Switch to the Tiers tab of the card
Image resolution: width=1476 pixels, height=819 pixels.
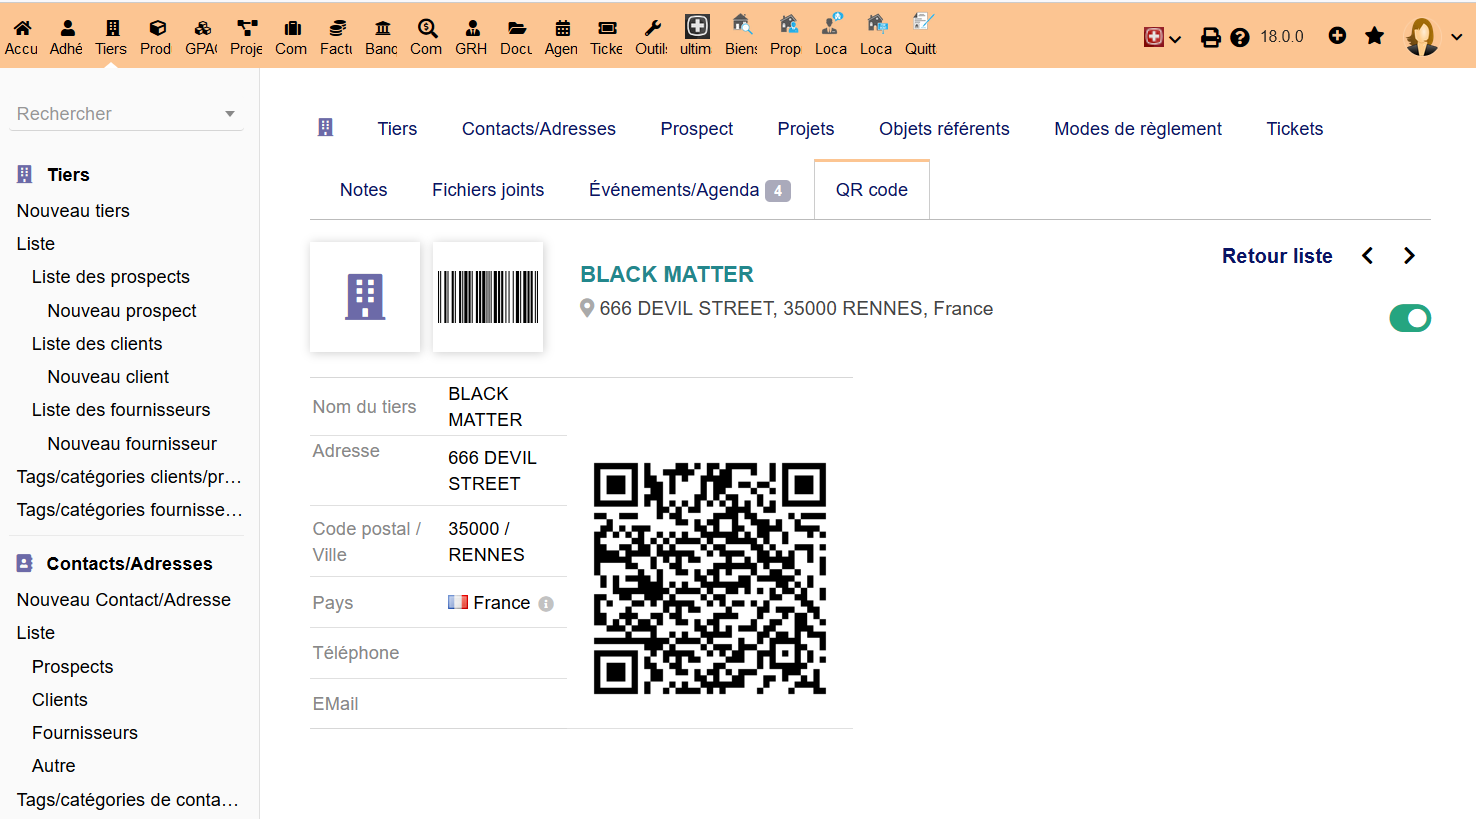(x=397, y=129)
